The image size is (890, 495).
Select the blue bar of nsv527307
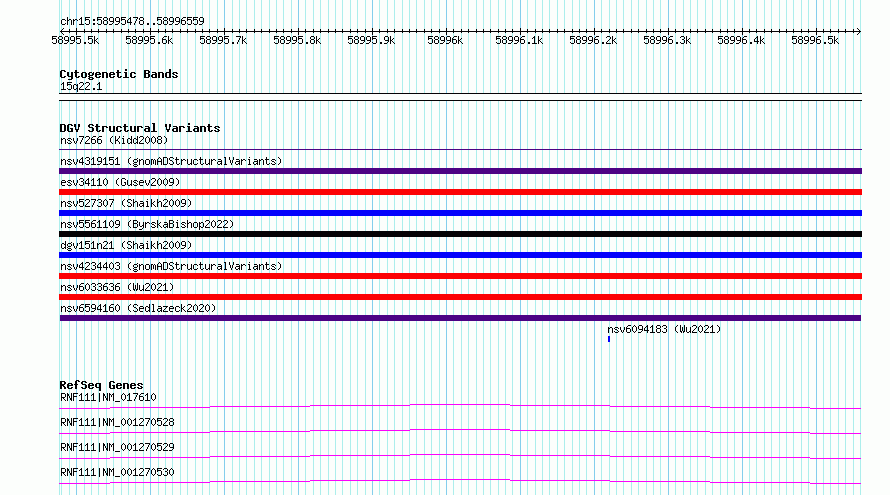coord(460,213)
